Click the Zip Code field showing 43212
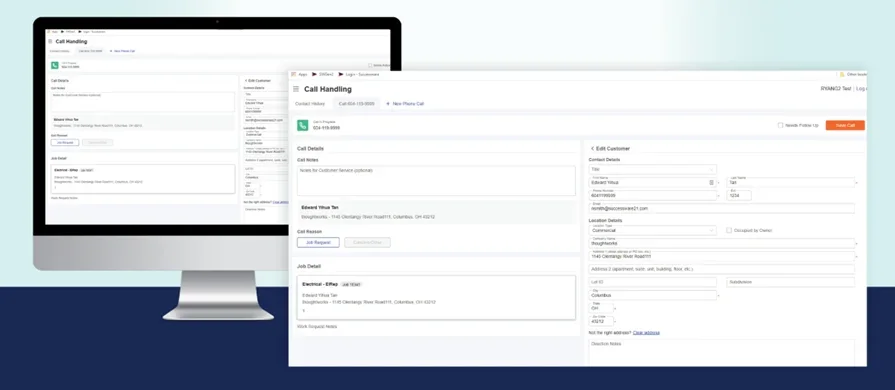895x390 pixels. coord(601,321)
